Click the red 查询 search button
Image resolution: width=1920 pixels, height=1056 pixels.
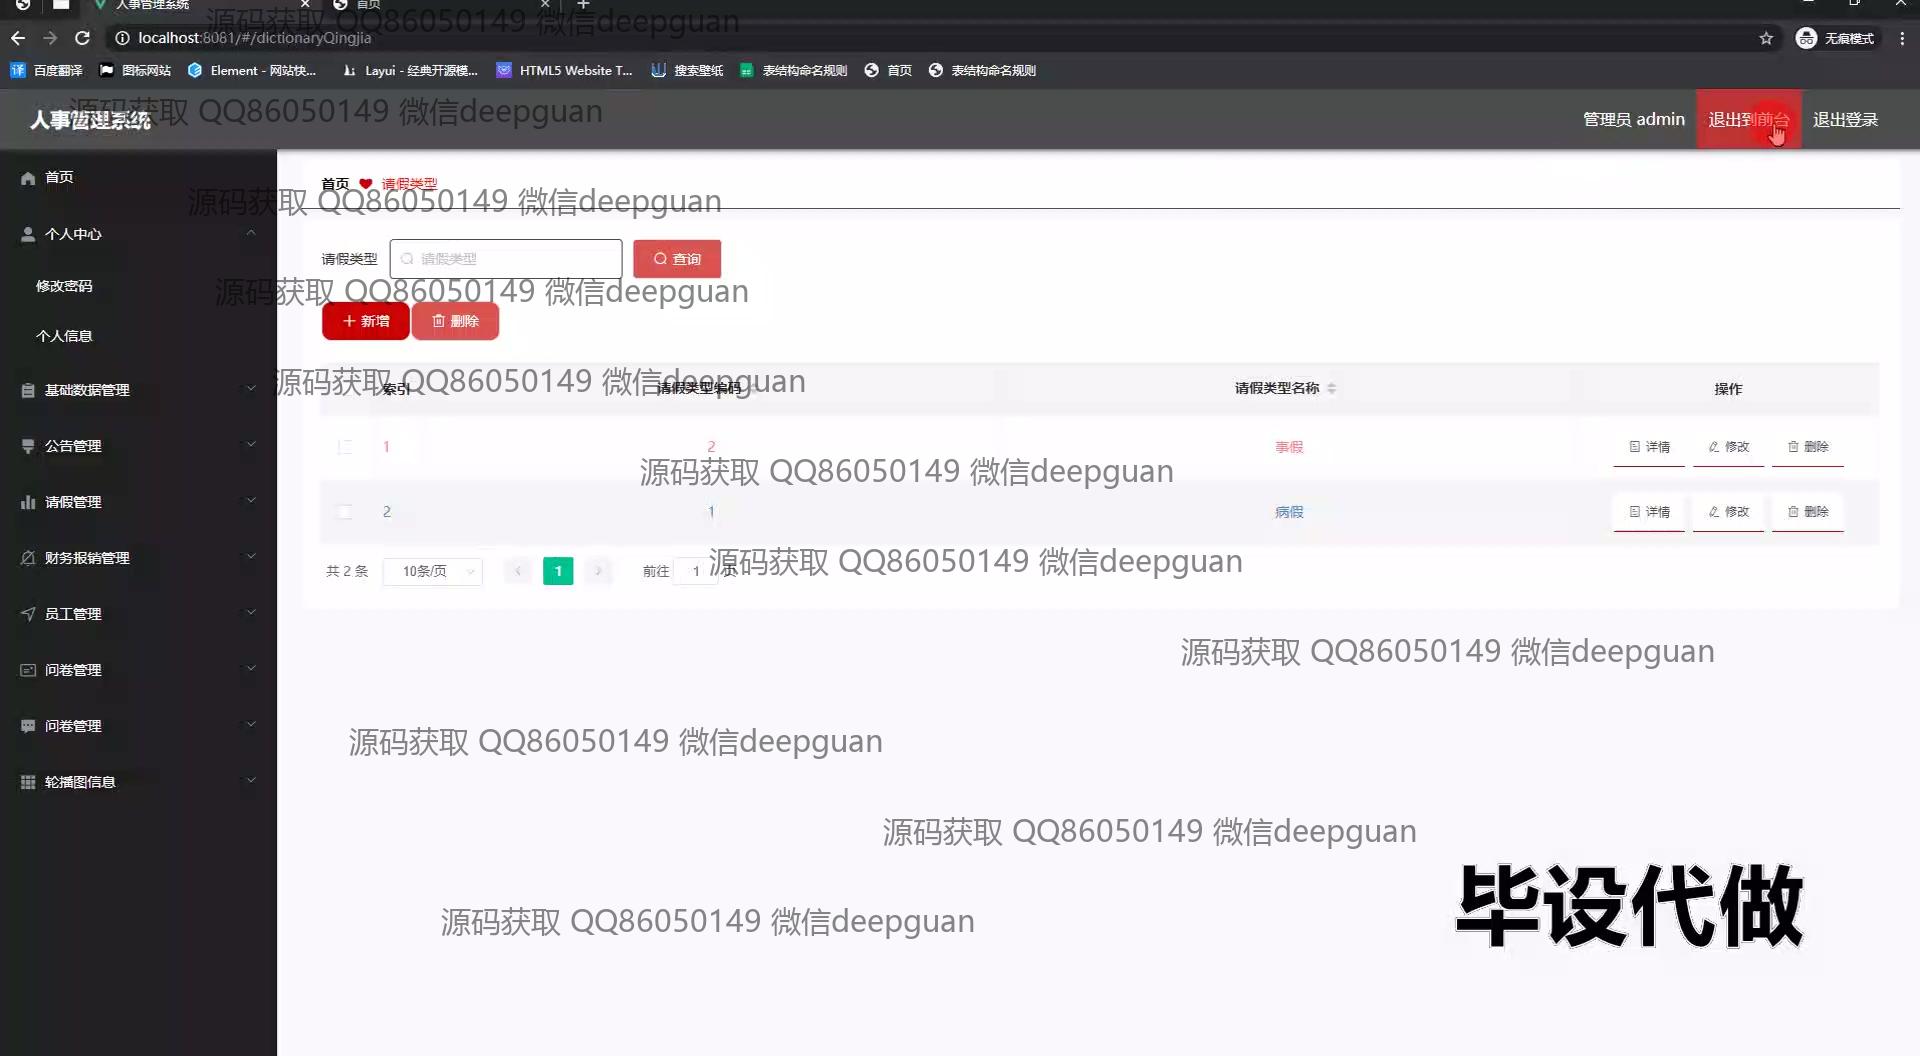coord(677,259)
